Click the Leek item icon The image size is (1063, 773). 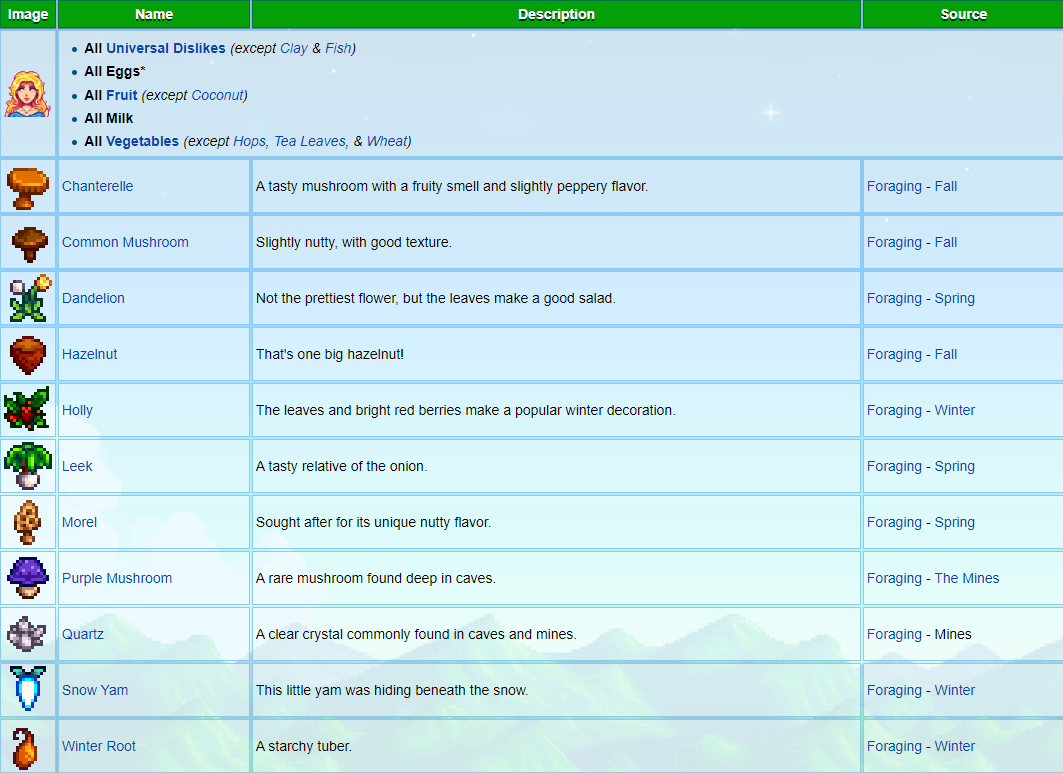28,466
